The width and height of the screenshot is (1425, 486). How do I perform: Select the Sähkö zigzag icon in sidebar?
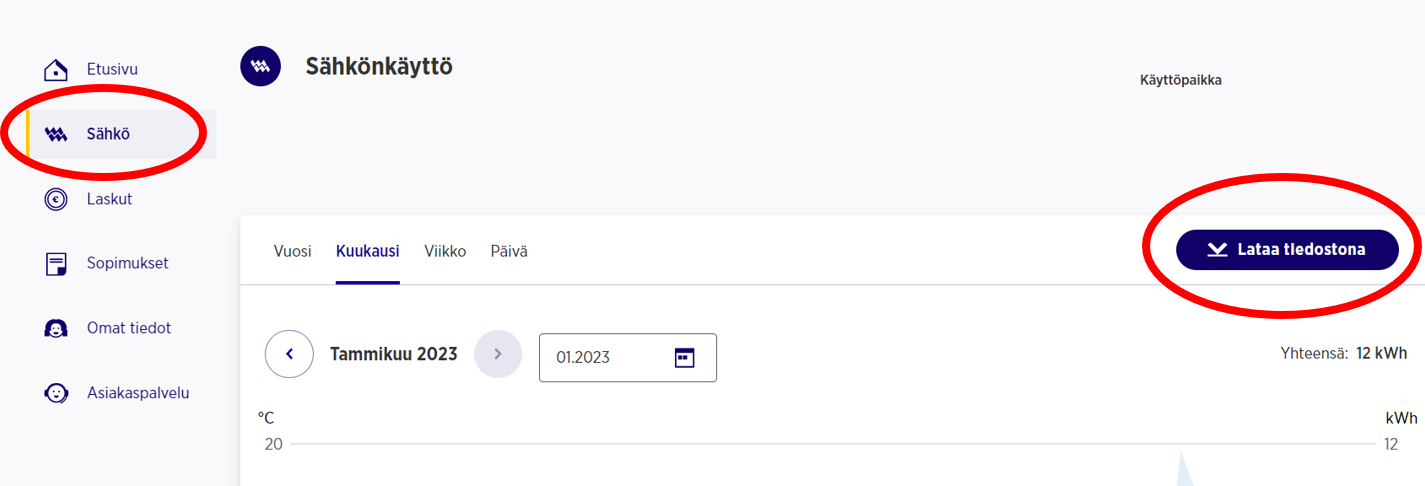point(56,135)
